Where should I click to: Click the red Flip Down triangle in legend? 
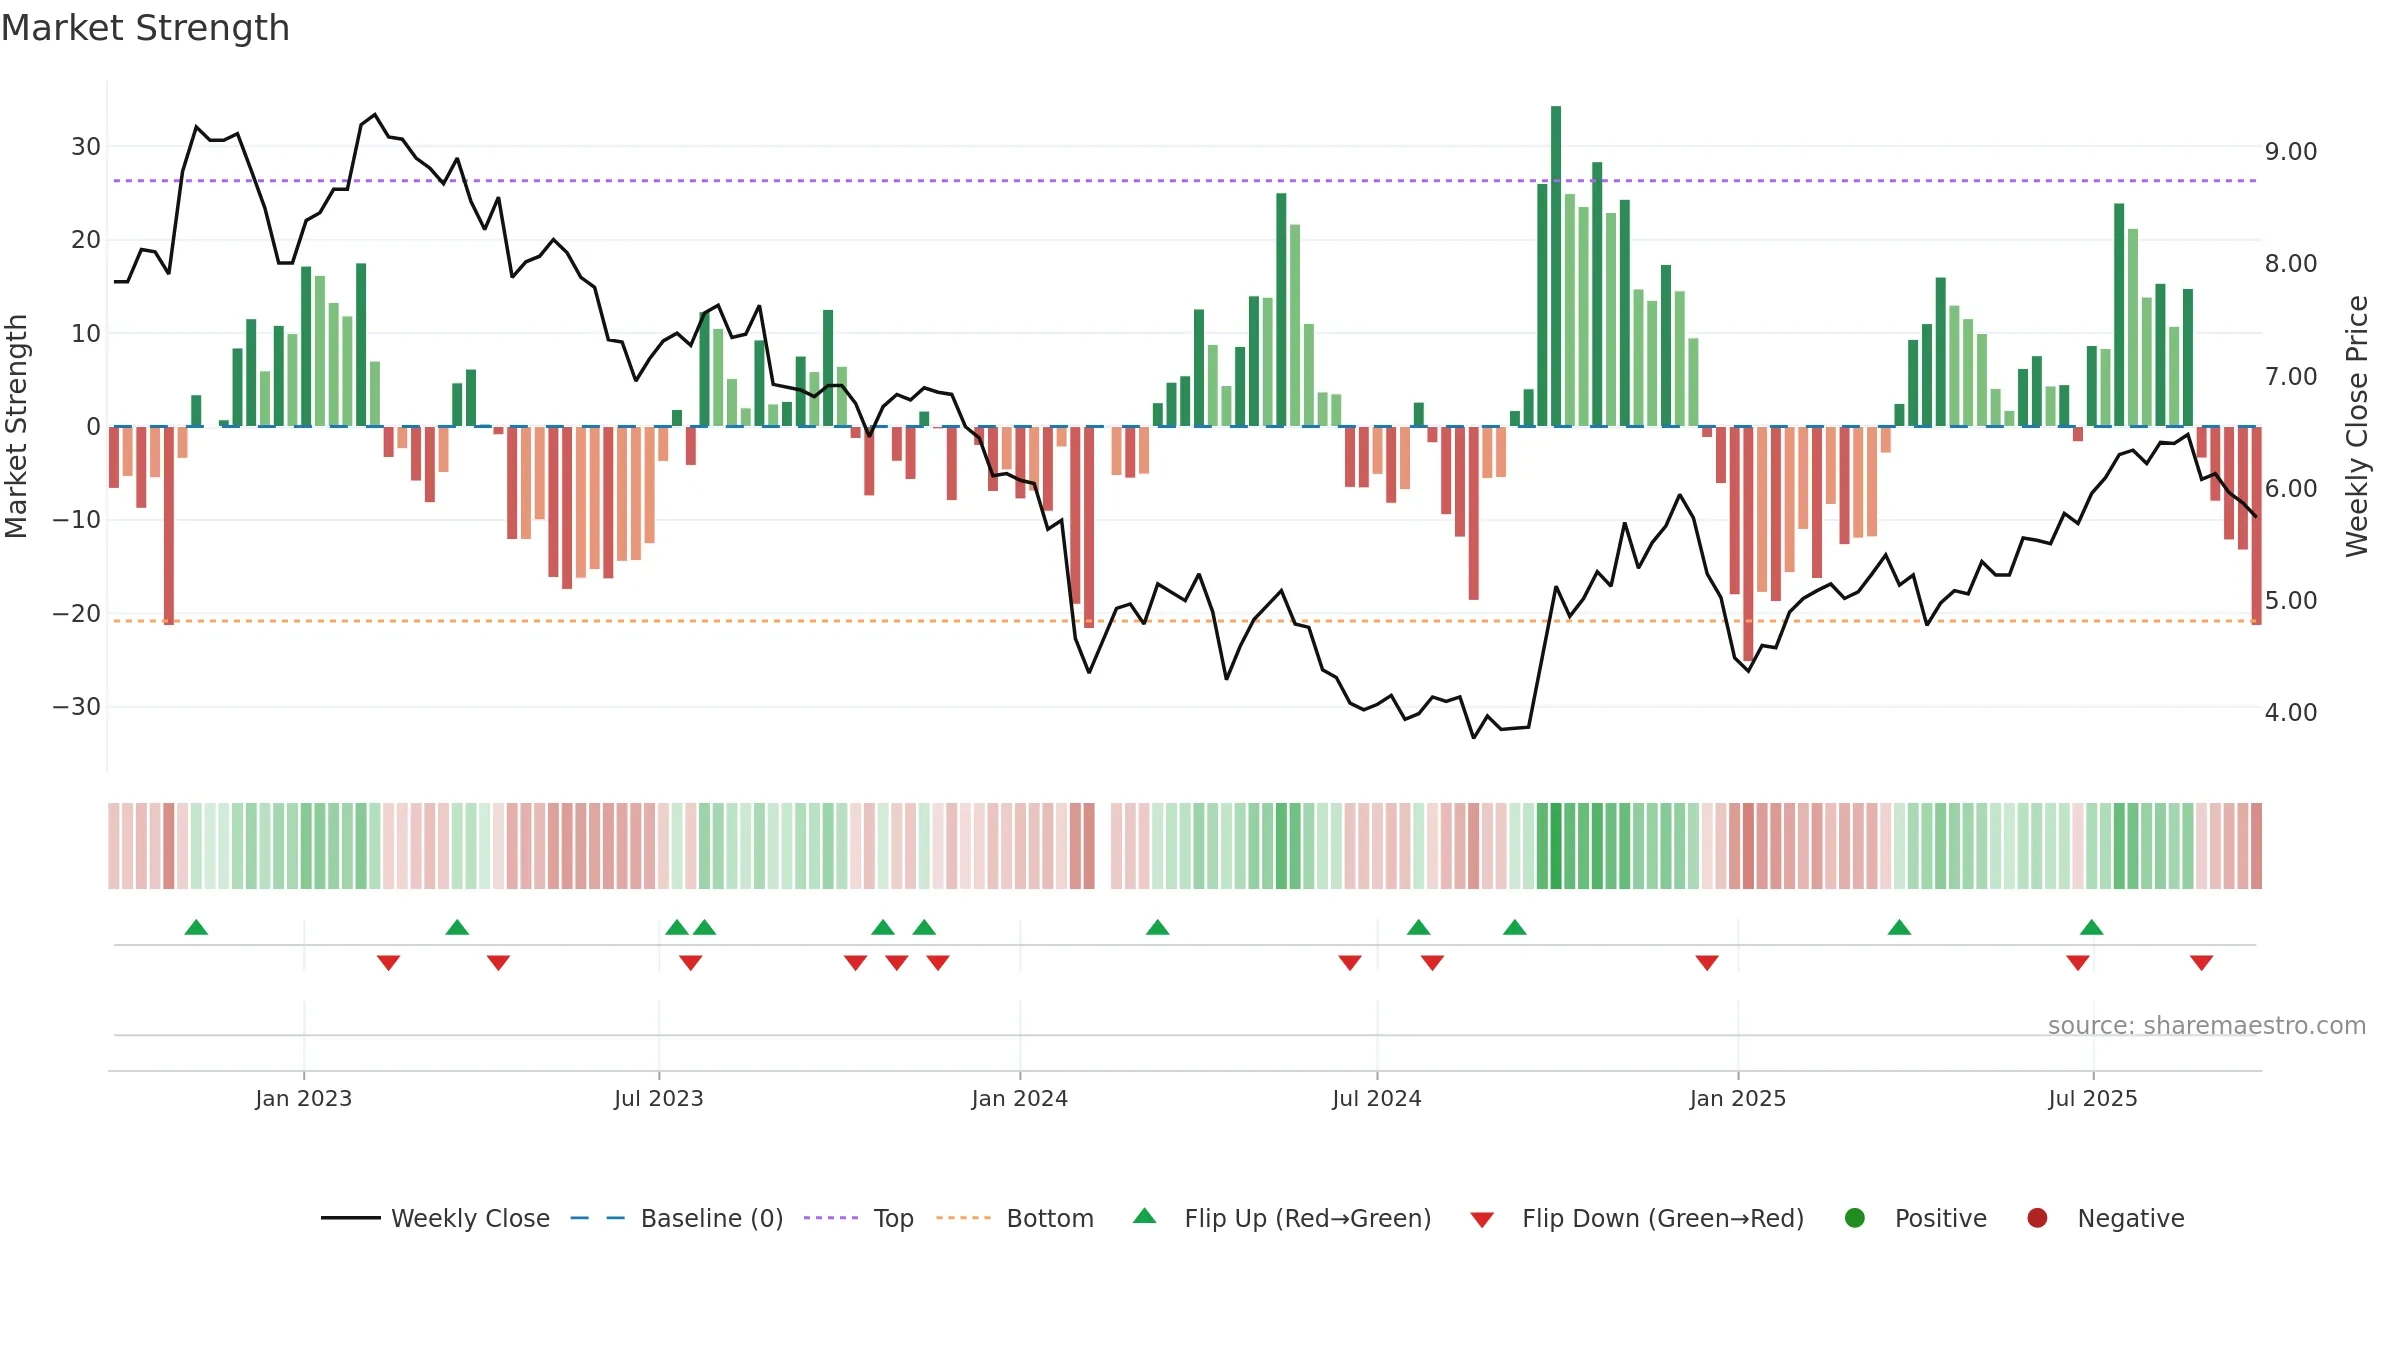click(1482, 1220)
